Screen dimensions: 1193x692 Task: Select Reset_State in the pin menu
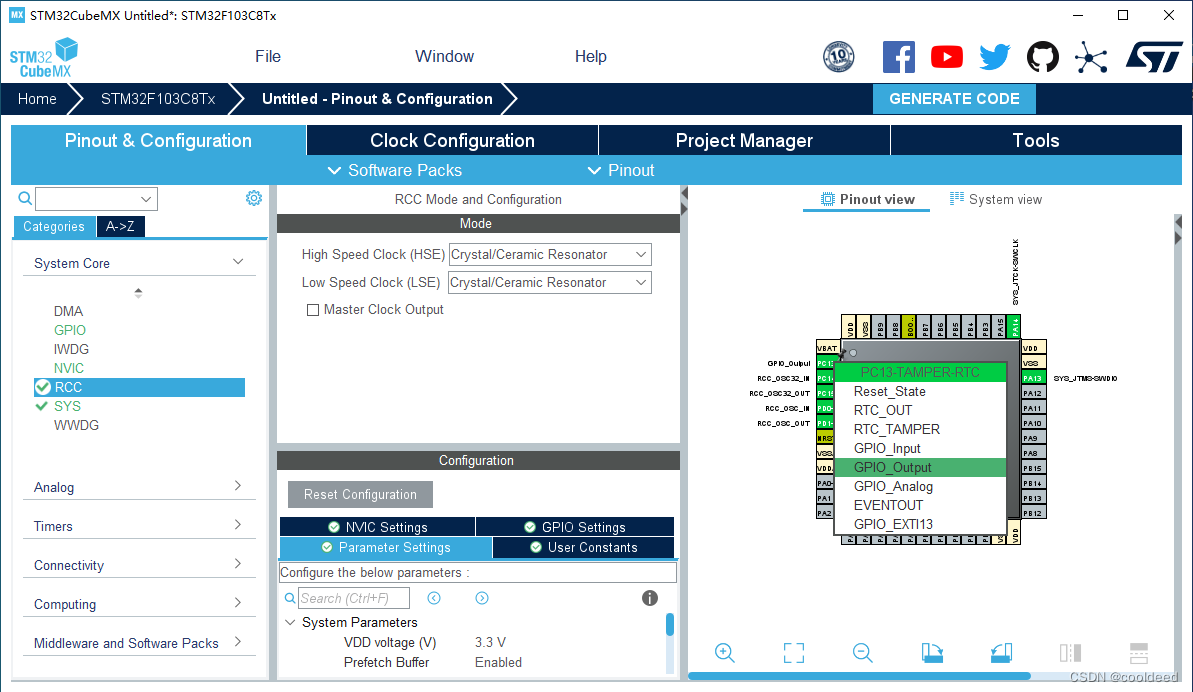920,391
